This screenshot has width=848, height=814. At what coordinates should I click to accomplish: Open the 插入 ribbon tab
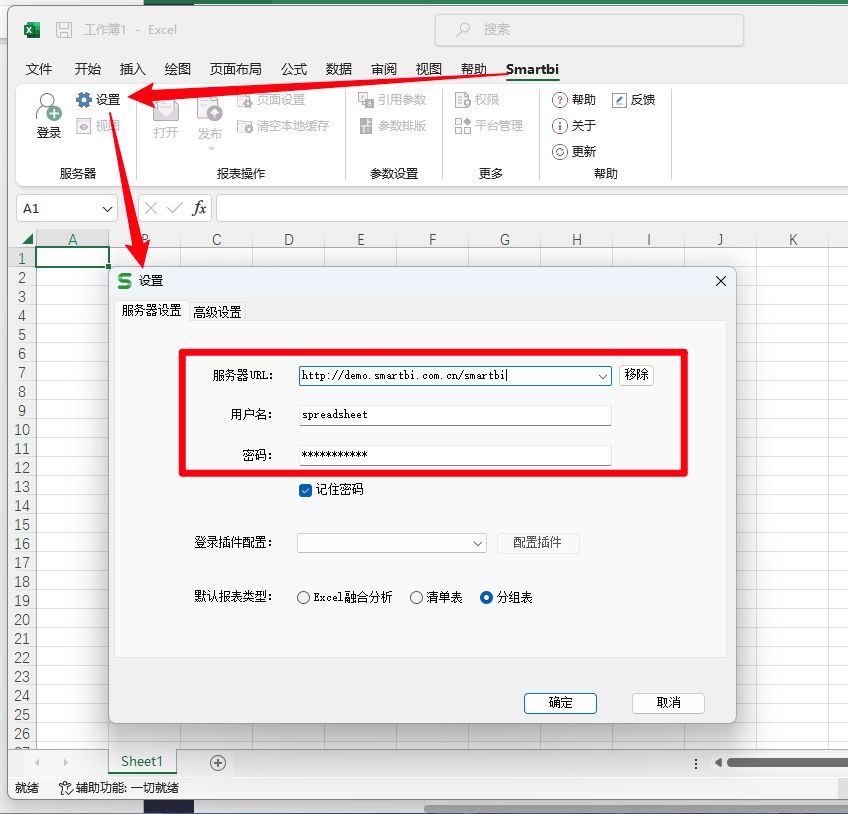point(135,69)
